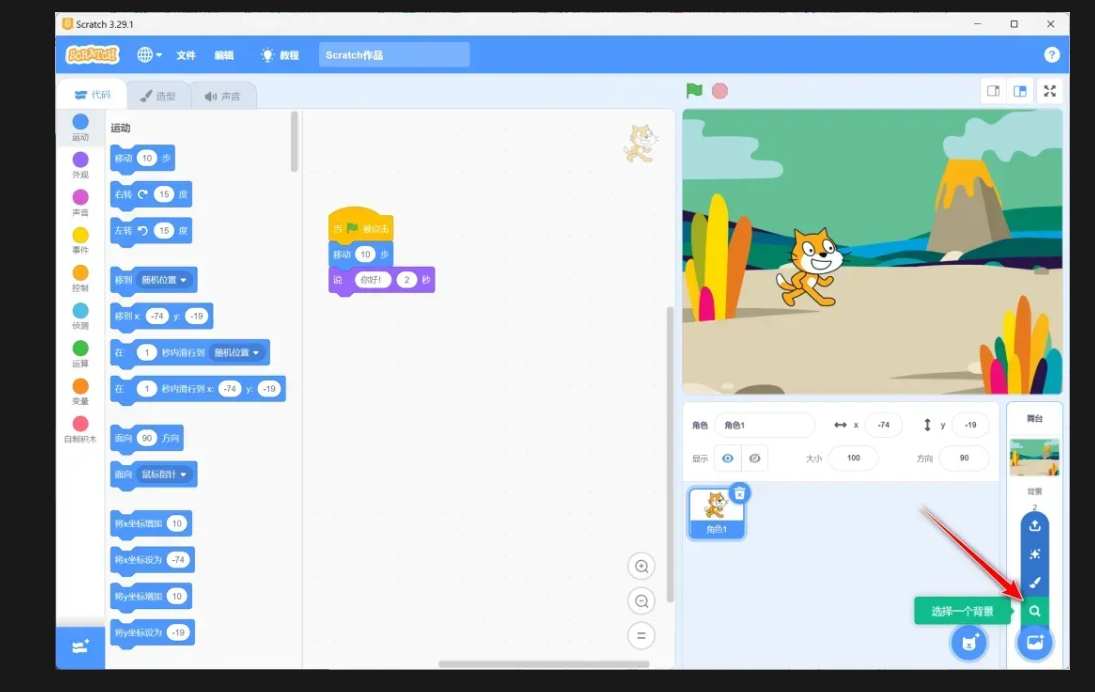Image resolution: width=1095 pixels, height=692 pixels.
Task: Click the surprise backdrop sparkle icon
Action: pyautogui.click(x=1035, y=554)
